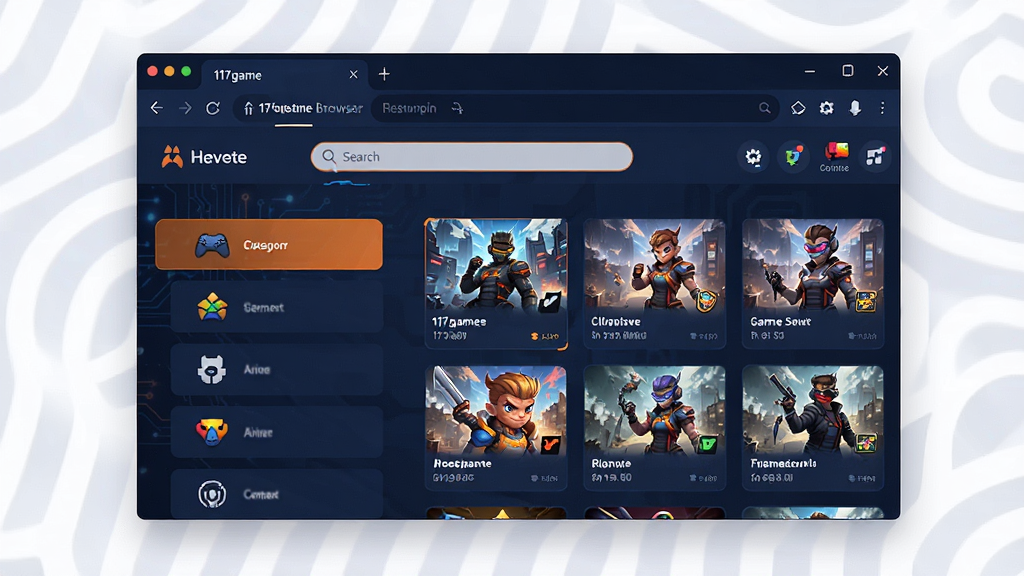Click the browser forward arrow
This screenshot has width=1024, height=576.
[185, 108]
